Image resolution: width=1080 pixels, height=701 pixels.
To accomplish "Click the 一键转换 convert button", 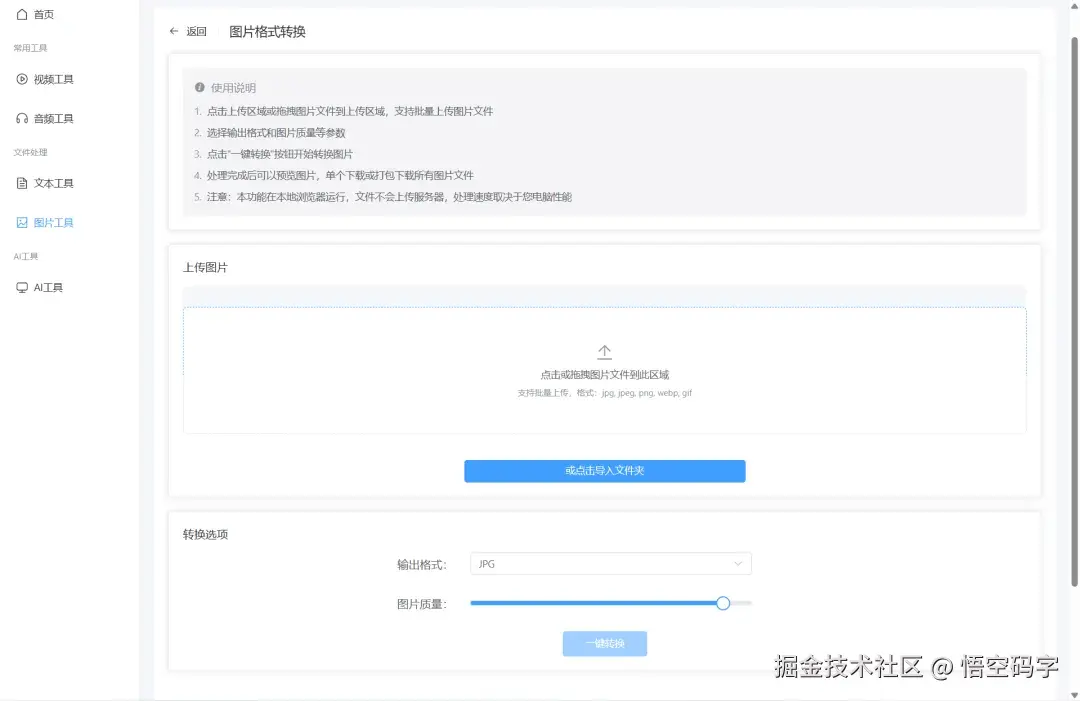I will point(604,643).
